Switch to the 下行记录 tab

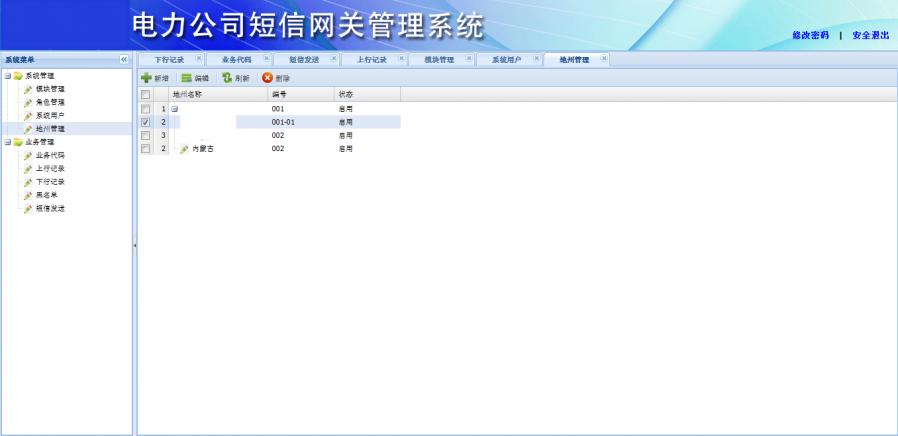(169, 59)
